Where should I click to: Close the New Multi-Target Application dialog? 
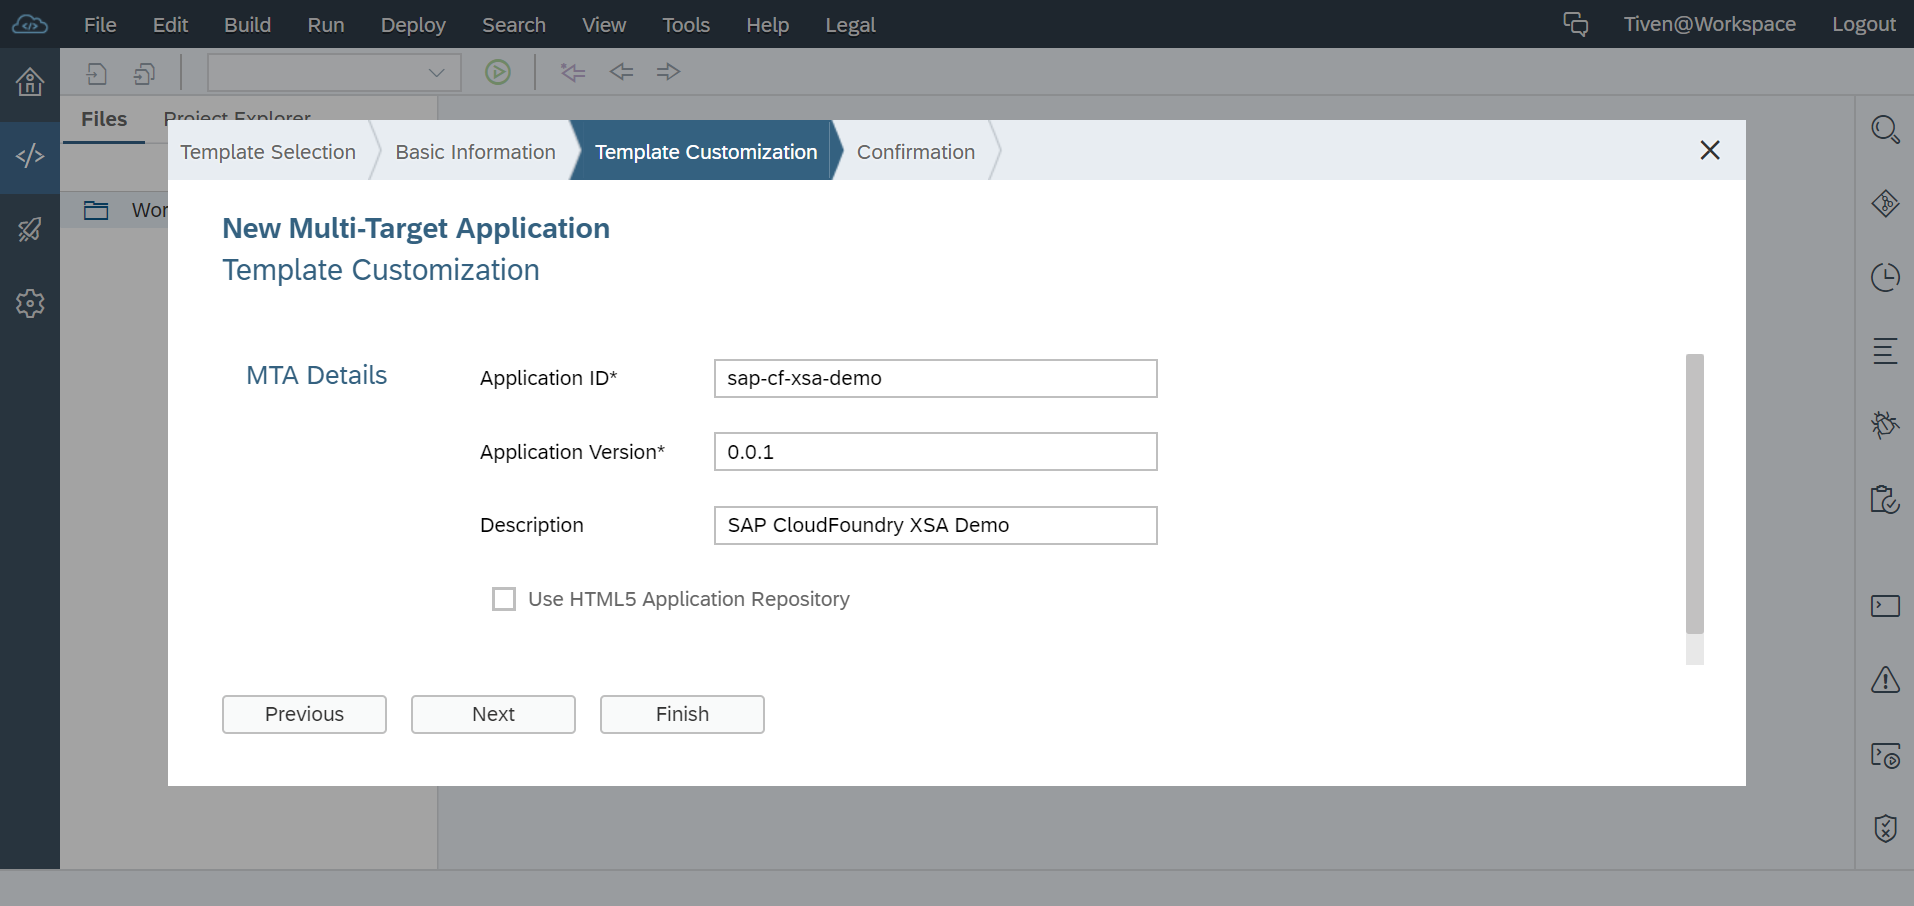(1710, 150)
